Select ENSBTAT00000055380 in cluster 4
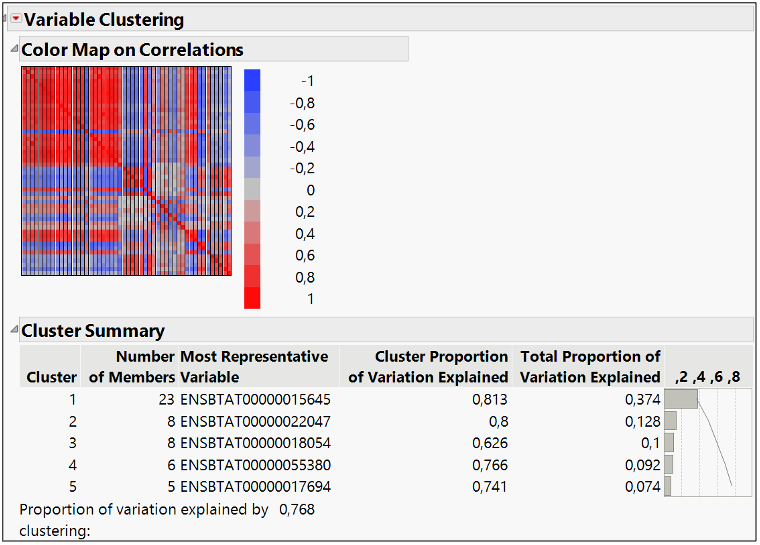Screen dimensions: 760x545 pos(255,465)
